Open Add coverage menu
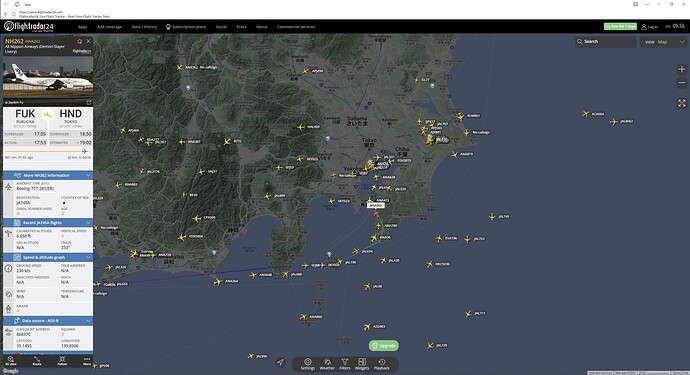690x375 pixels. pos(109,27)
